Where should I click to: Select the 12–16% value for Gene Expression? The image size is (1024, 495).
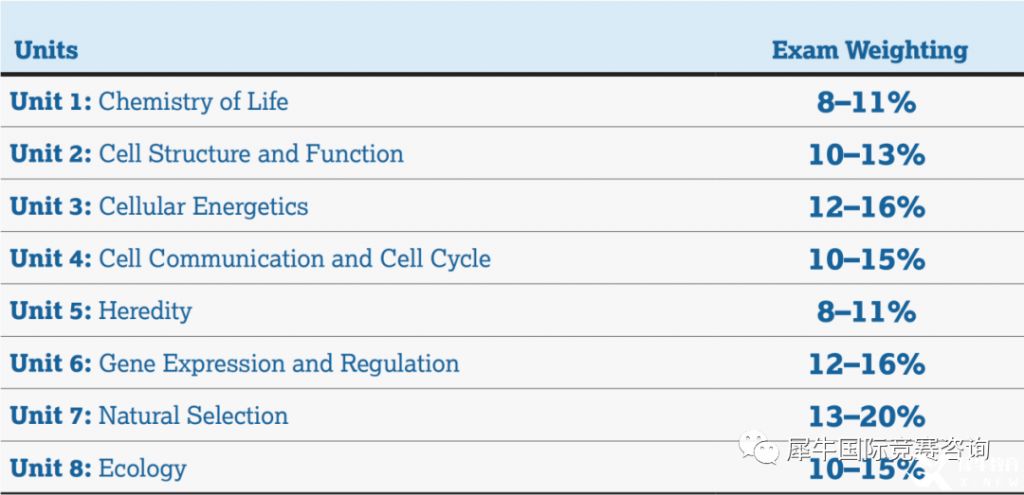click(867, 364)
